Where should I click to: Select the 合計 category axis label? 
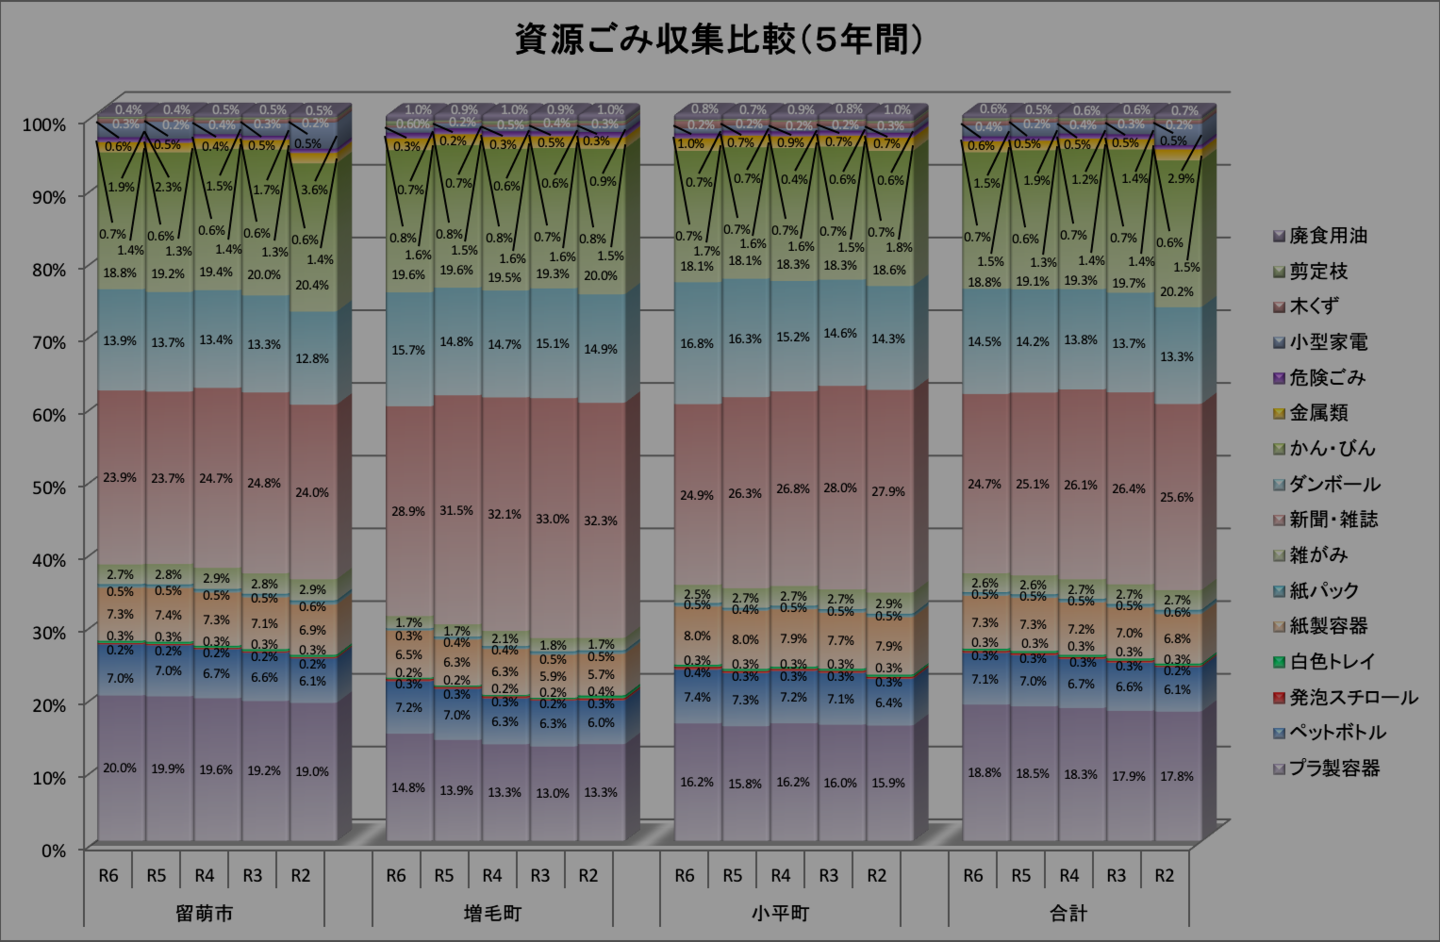pos(1068,913)
